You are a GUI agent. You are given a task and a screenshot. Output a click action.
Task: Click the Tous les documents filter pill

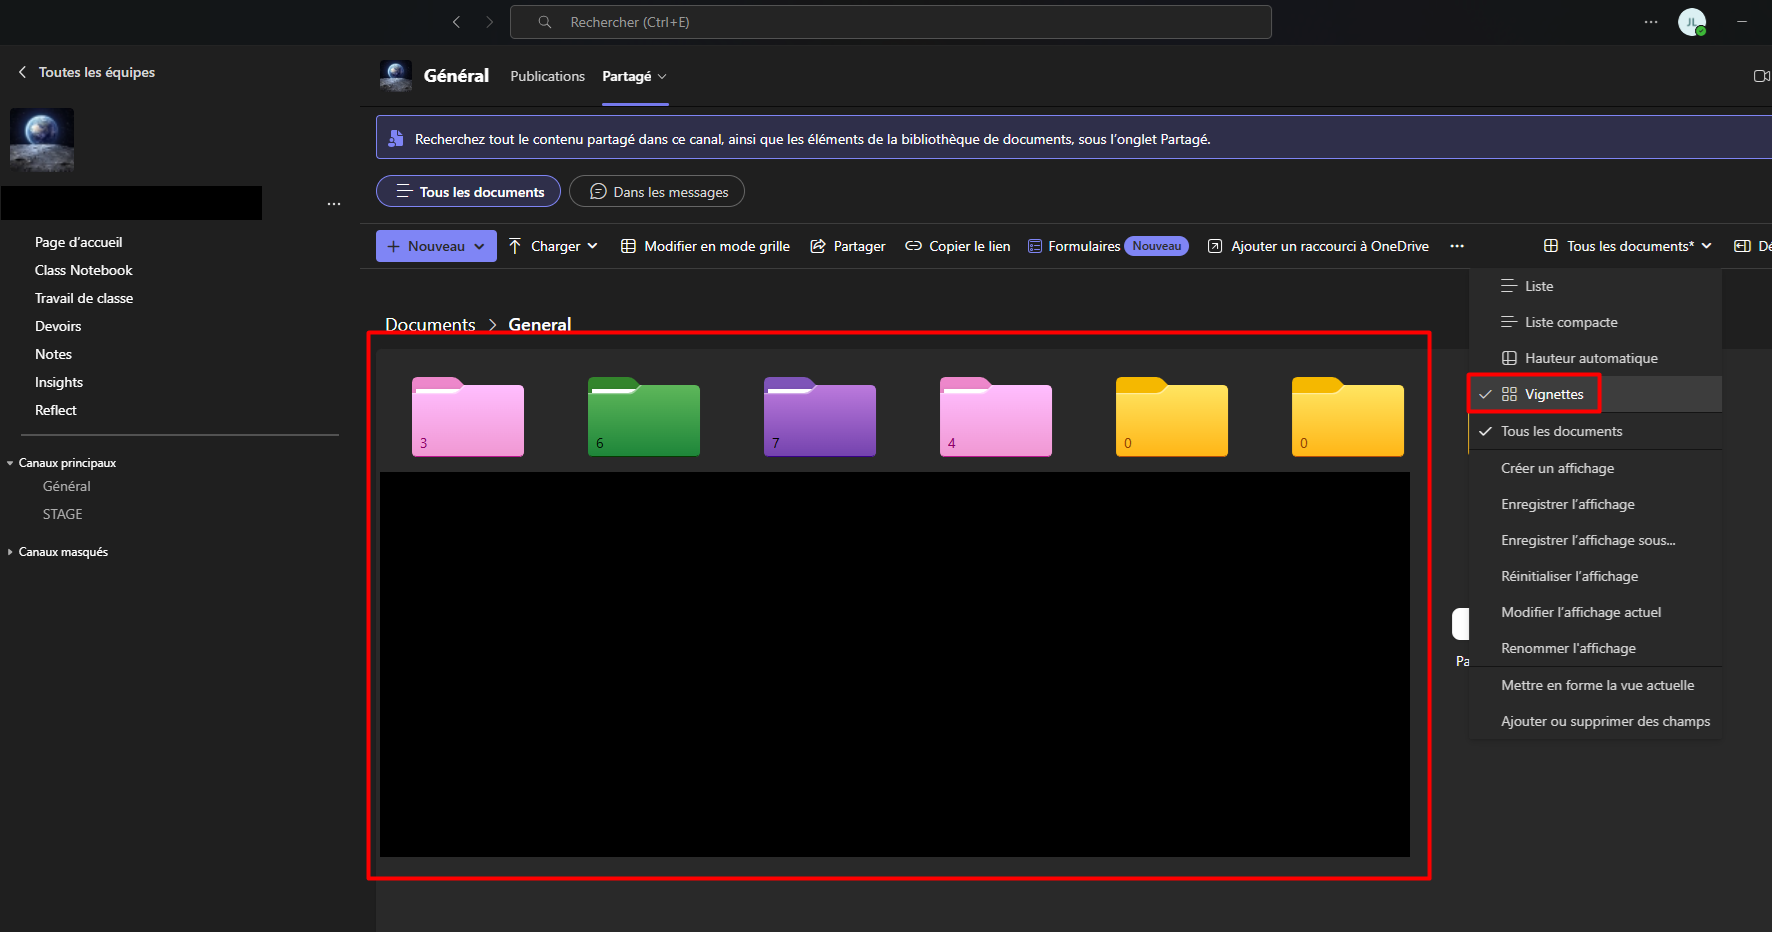pos(468,192)
